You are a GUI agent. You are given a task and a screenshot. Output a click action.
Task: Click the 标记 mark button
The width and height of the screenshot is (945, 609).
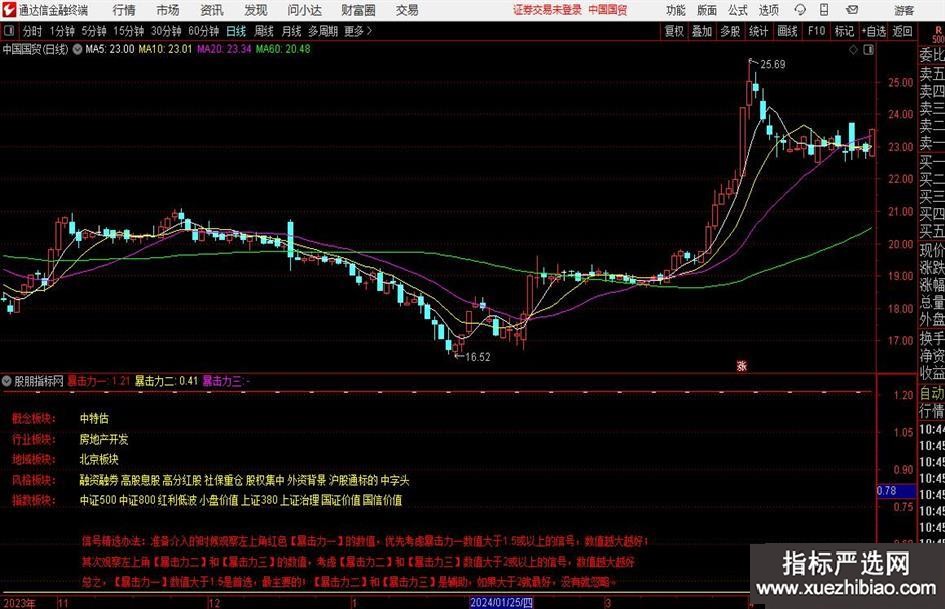pyautogui.click(x=844, y=31)
